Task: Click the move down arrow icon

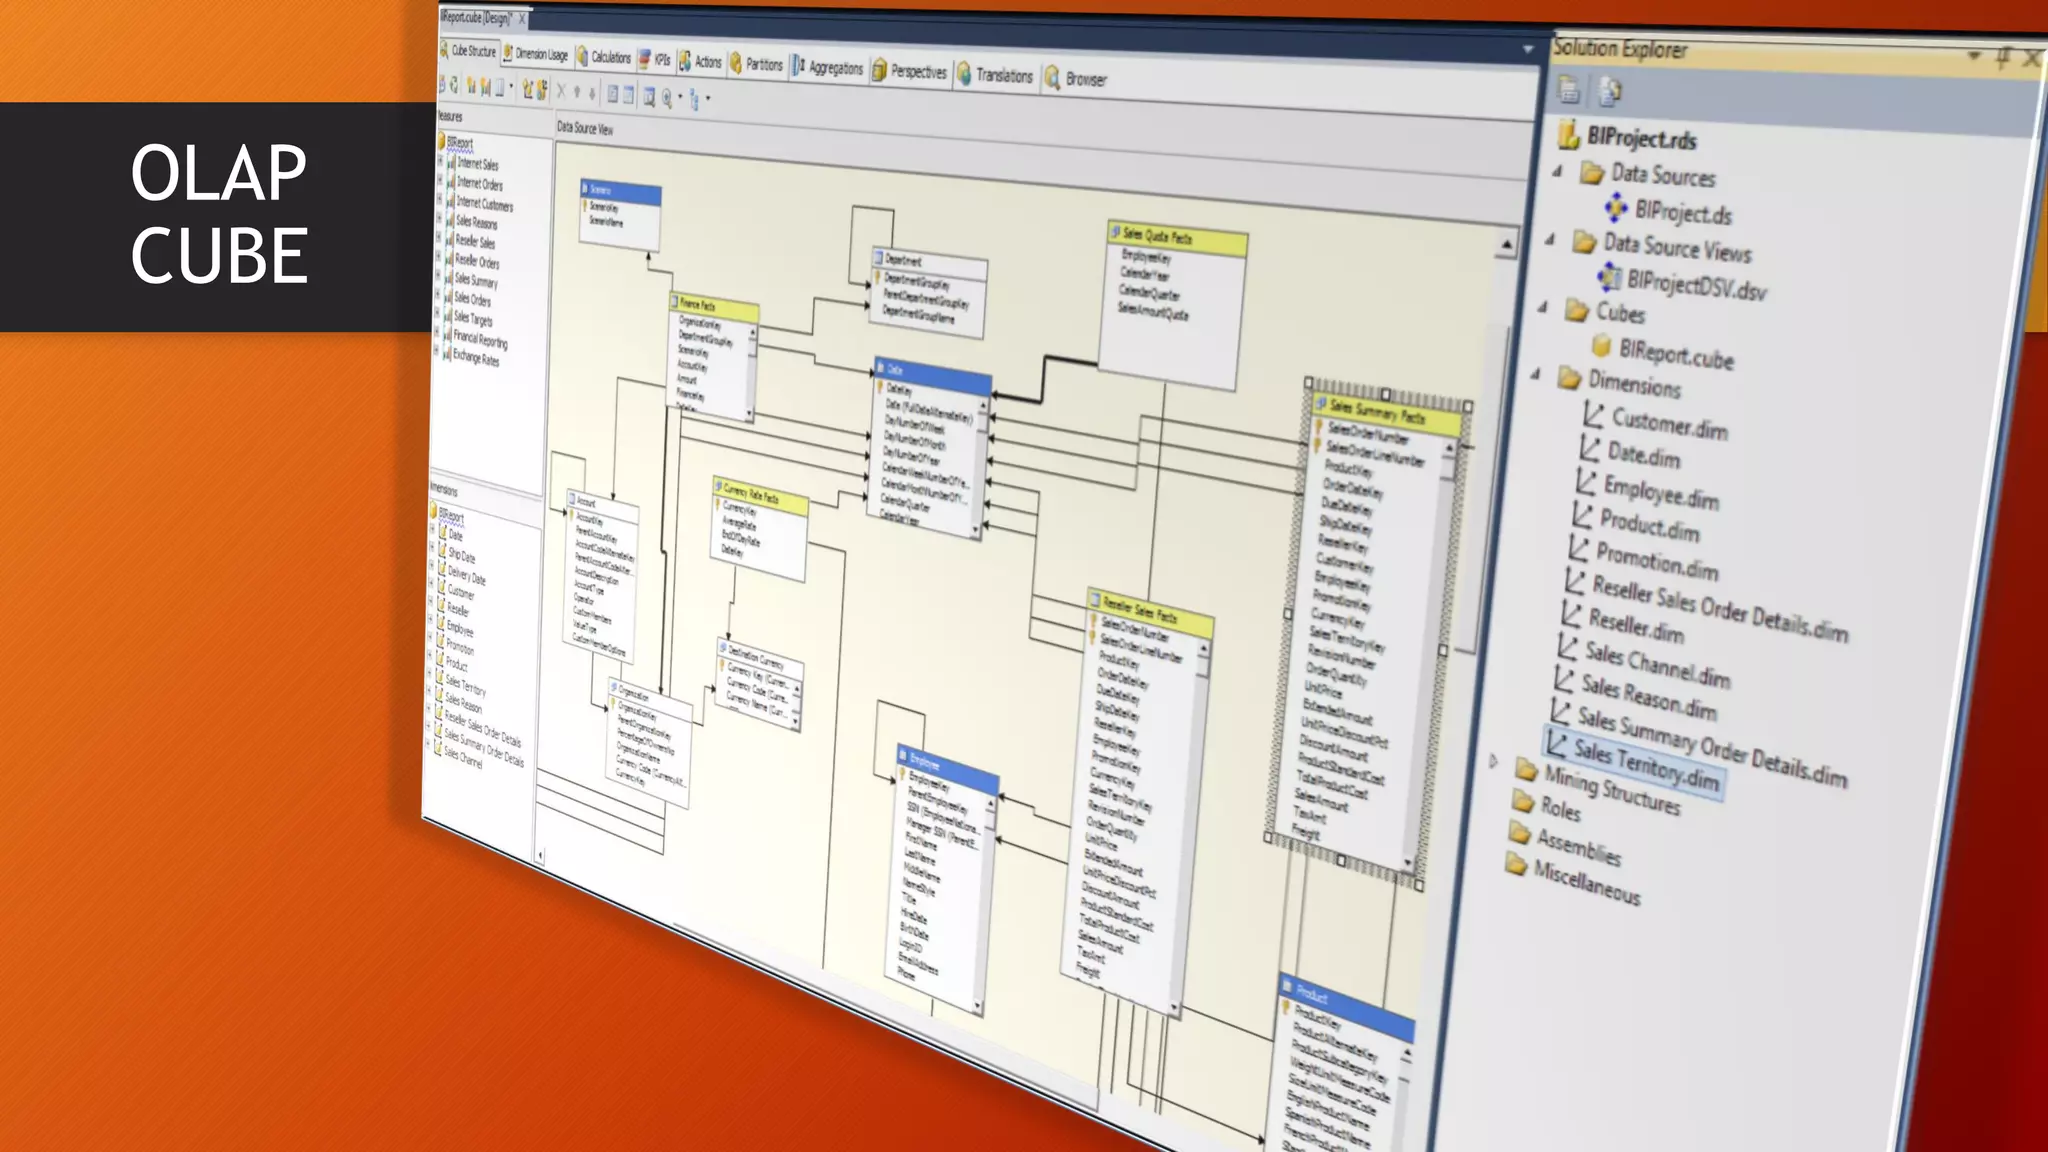Action: (592, 93)
